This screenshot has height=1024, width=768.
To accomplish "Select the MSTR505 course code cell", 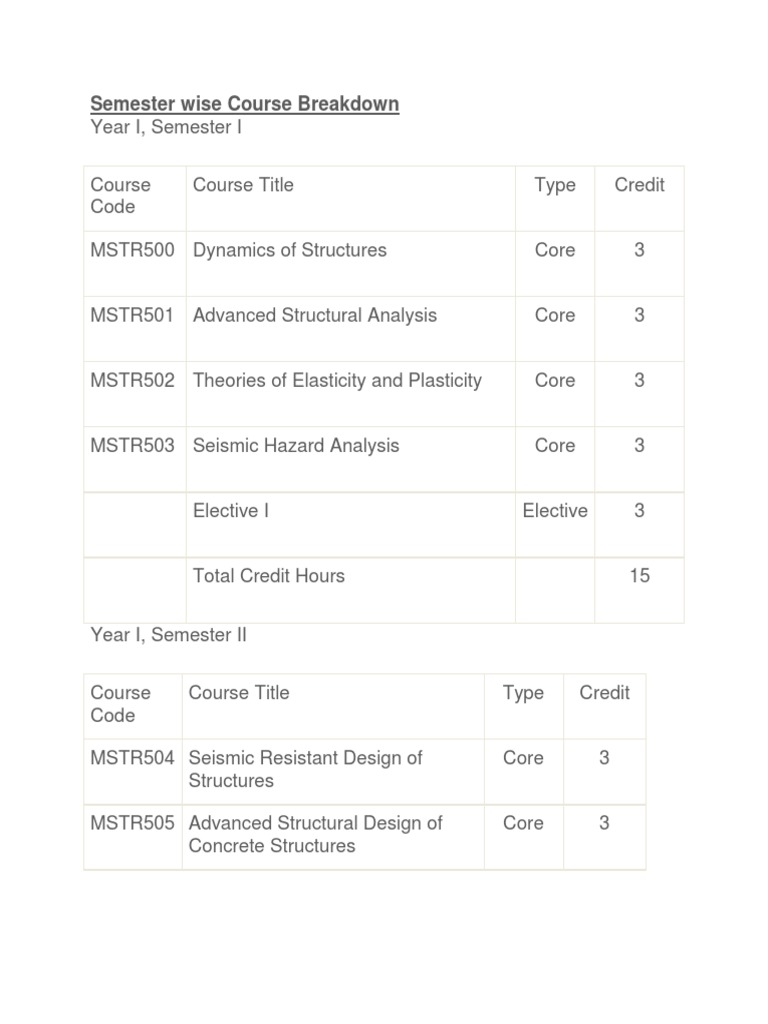I will point(132,823).
